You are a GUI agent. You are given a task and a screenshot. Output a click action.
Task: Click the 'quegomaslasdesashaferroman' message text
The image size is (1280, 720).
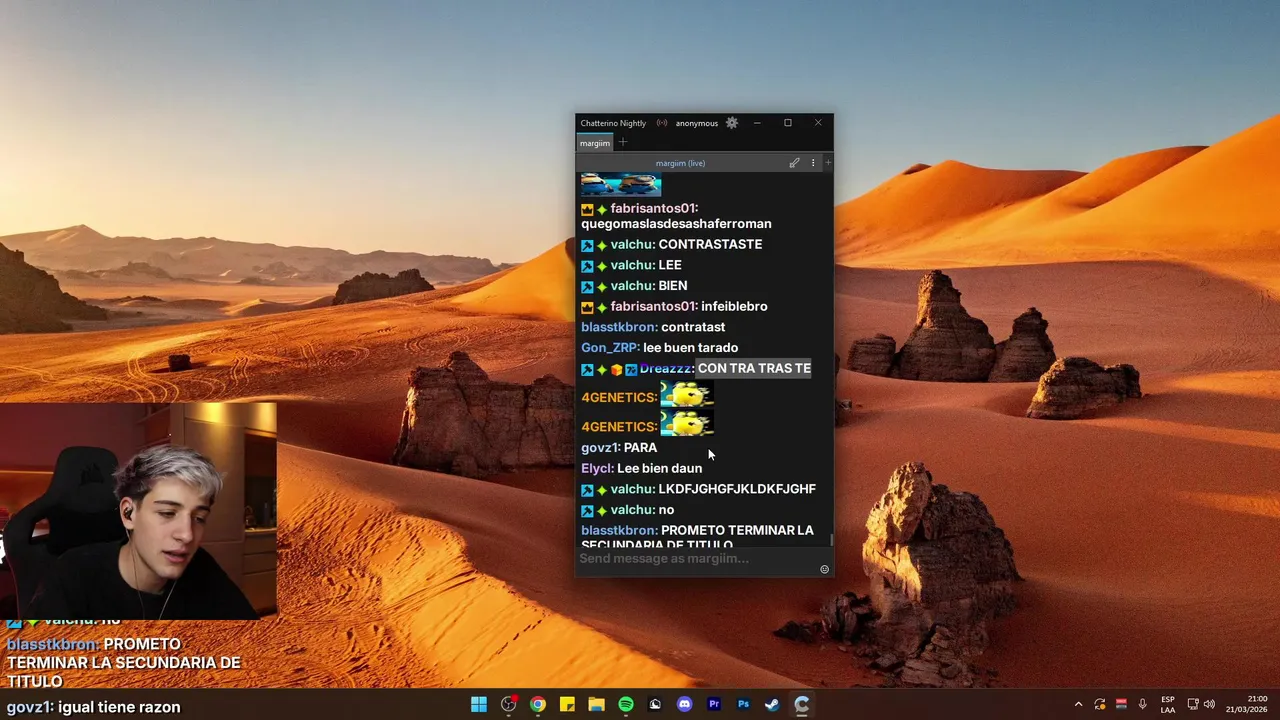676,224
